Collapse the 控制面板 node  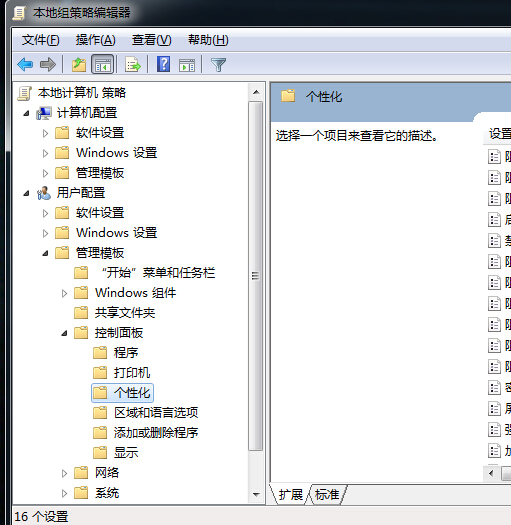click(64, 333)
